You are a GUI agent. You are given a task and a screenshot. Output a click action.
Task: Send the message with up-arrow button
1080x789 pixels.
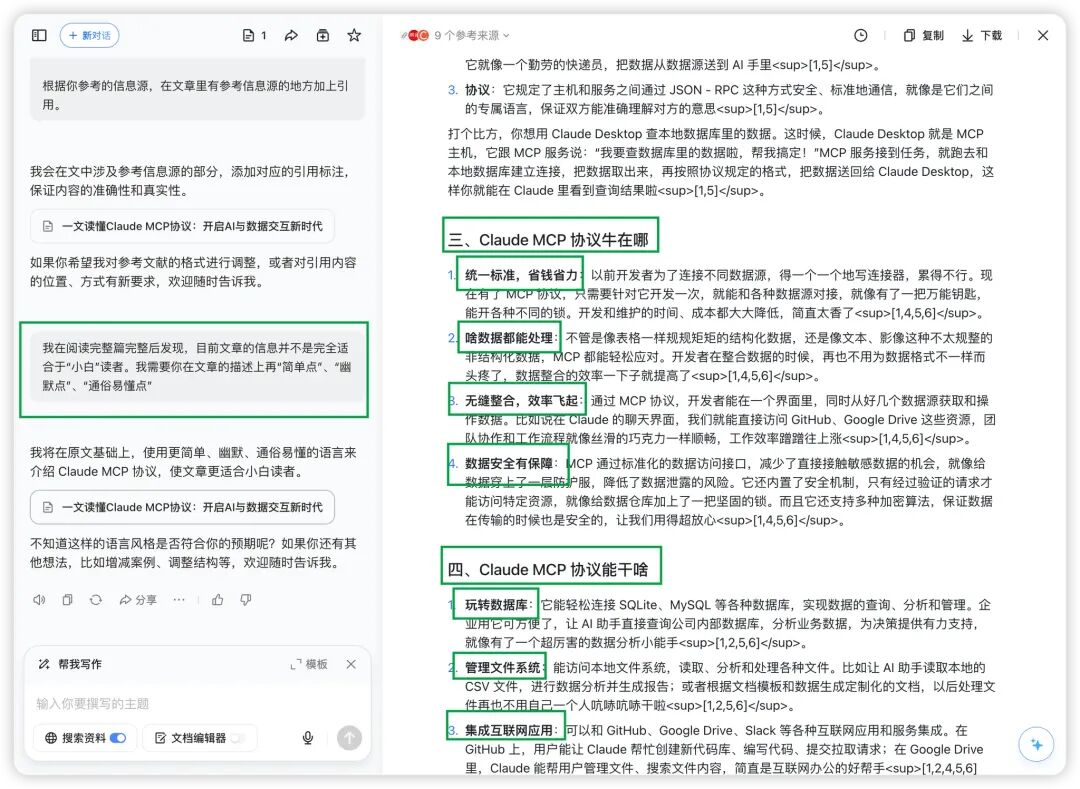[349, 737]
